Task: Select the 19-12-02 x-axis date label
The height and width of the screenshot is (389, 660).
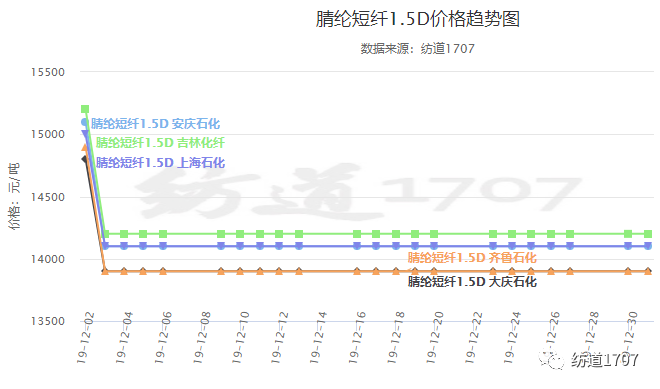Action: click(85, 338)
